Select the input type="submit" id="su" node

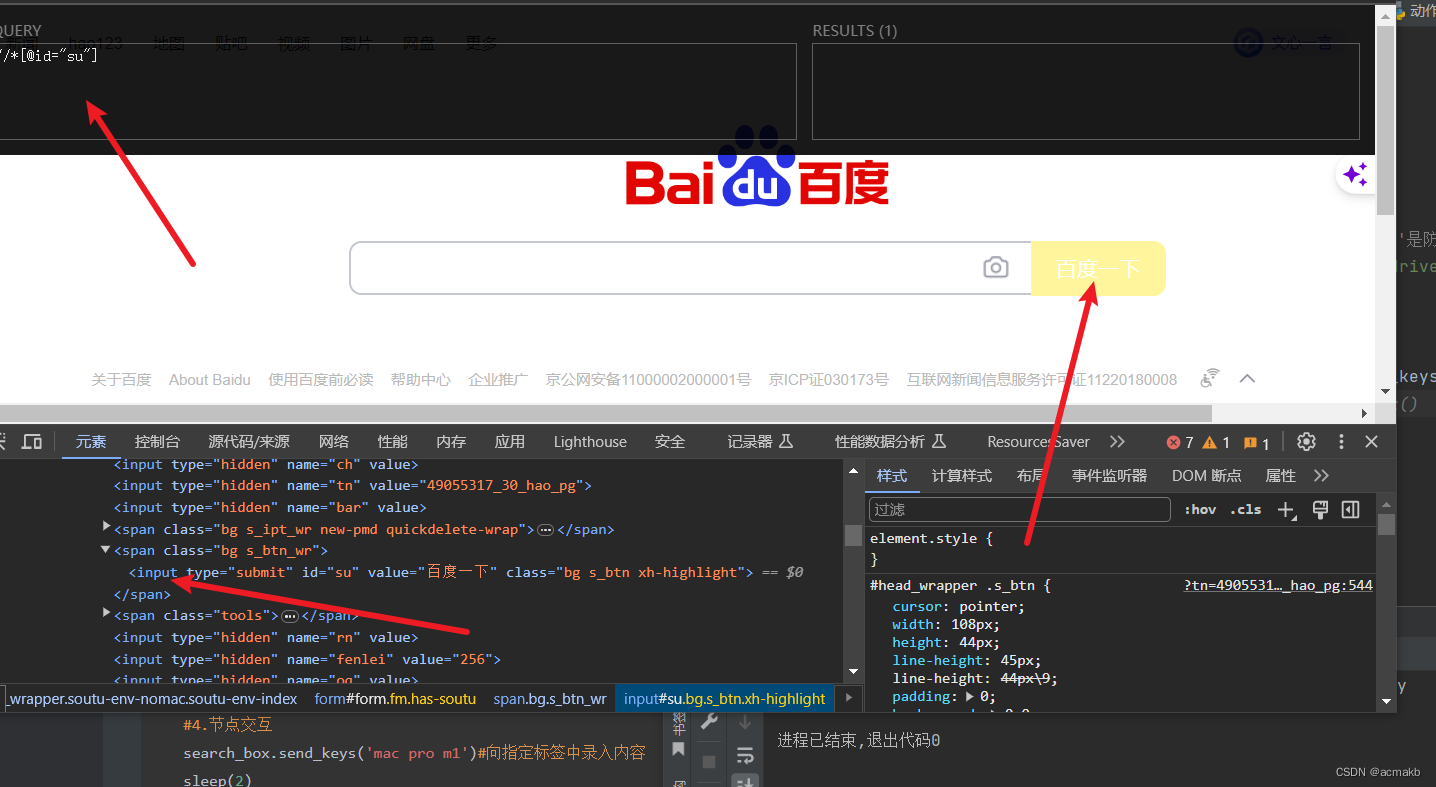pos(440,572)
